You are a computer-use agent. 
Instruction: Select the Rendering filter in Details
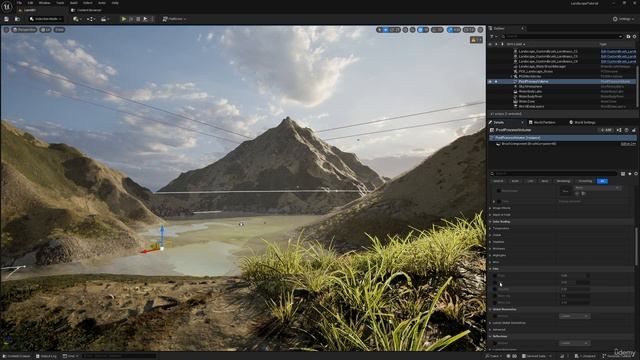[563, 181]
